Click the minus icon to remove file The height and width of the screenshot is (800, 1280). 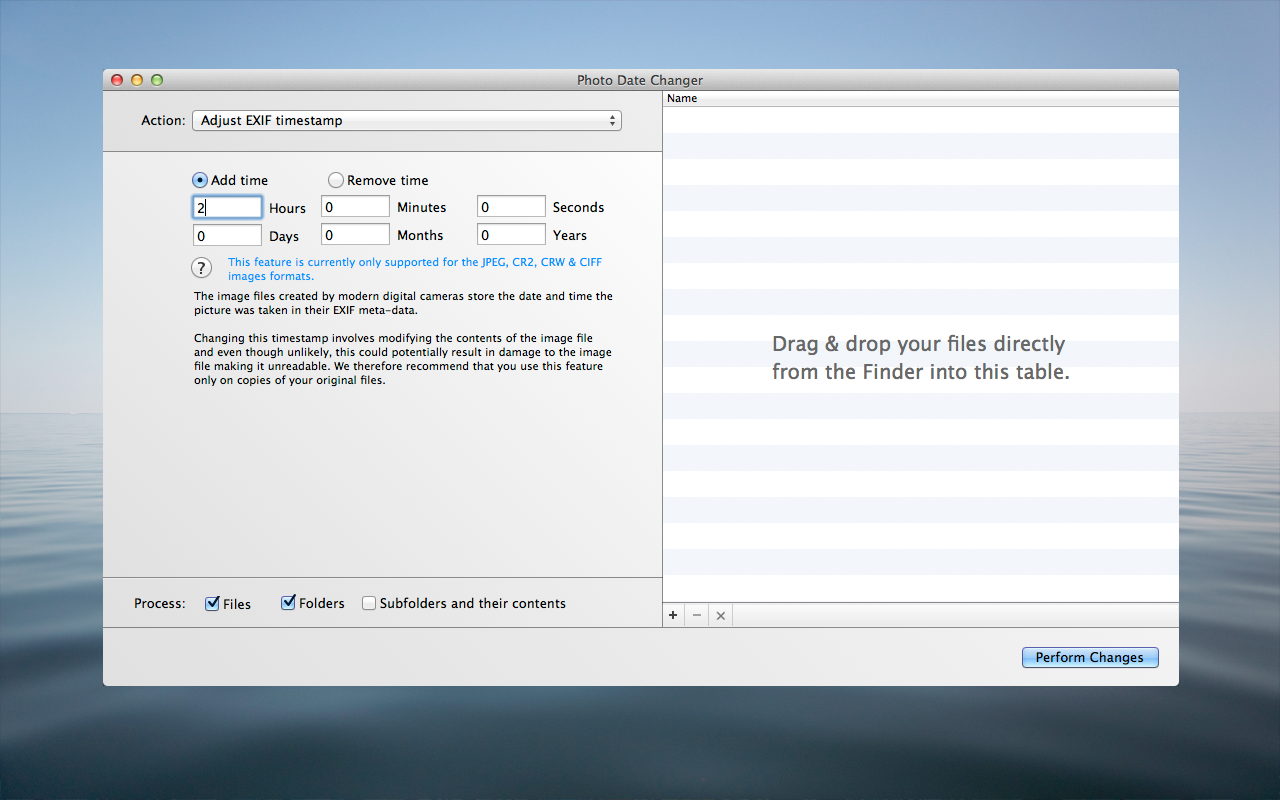tap(697, 615)
